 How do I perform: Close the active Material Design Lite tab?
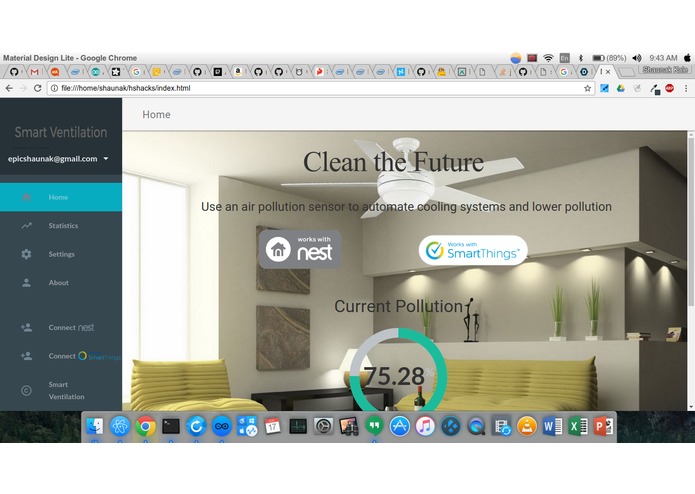[608, 71]
